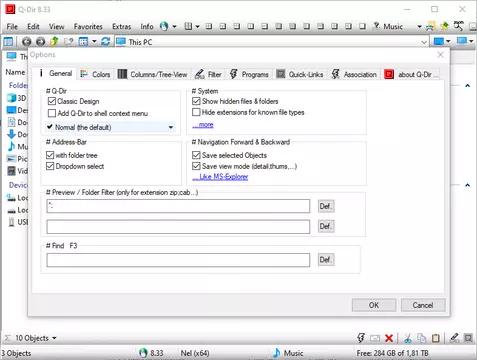This screenshot has width=477, height=360.
Task: Click the green refresh icon in toolbar
Action: point(106,42)
